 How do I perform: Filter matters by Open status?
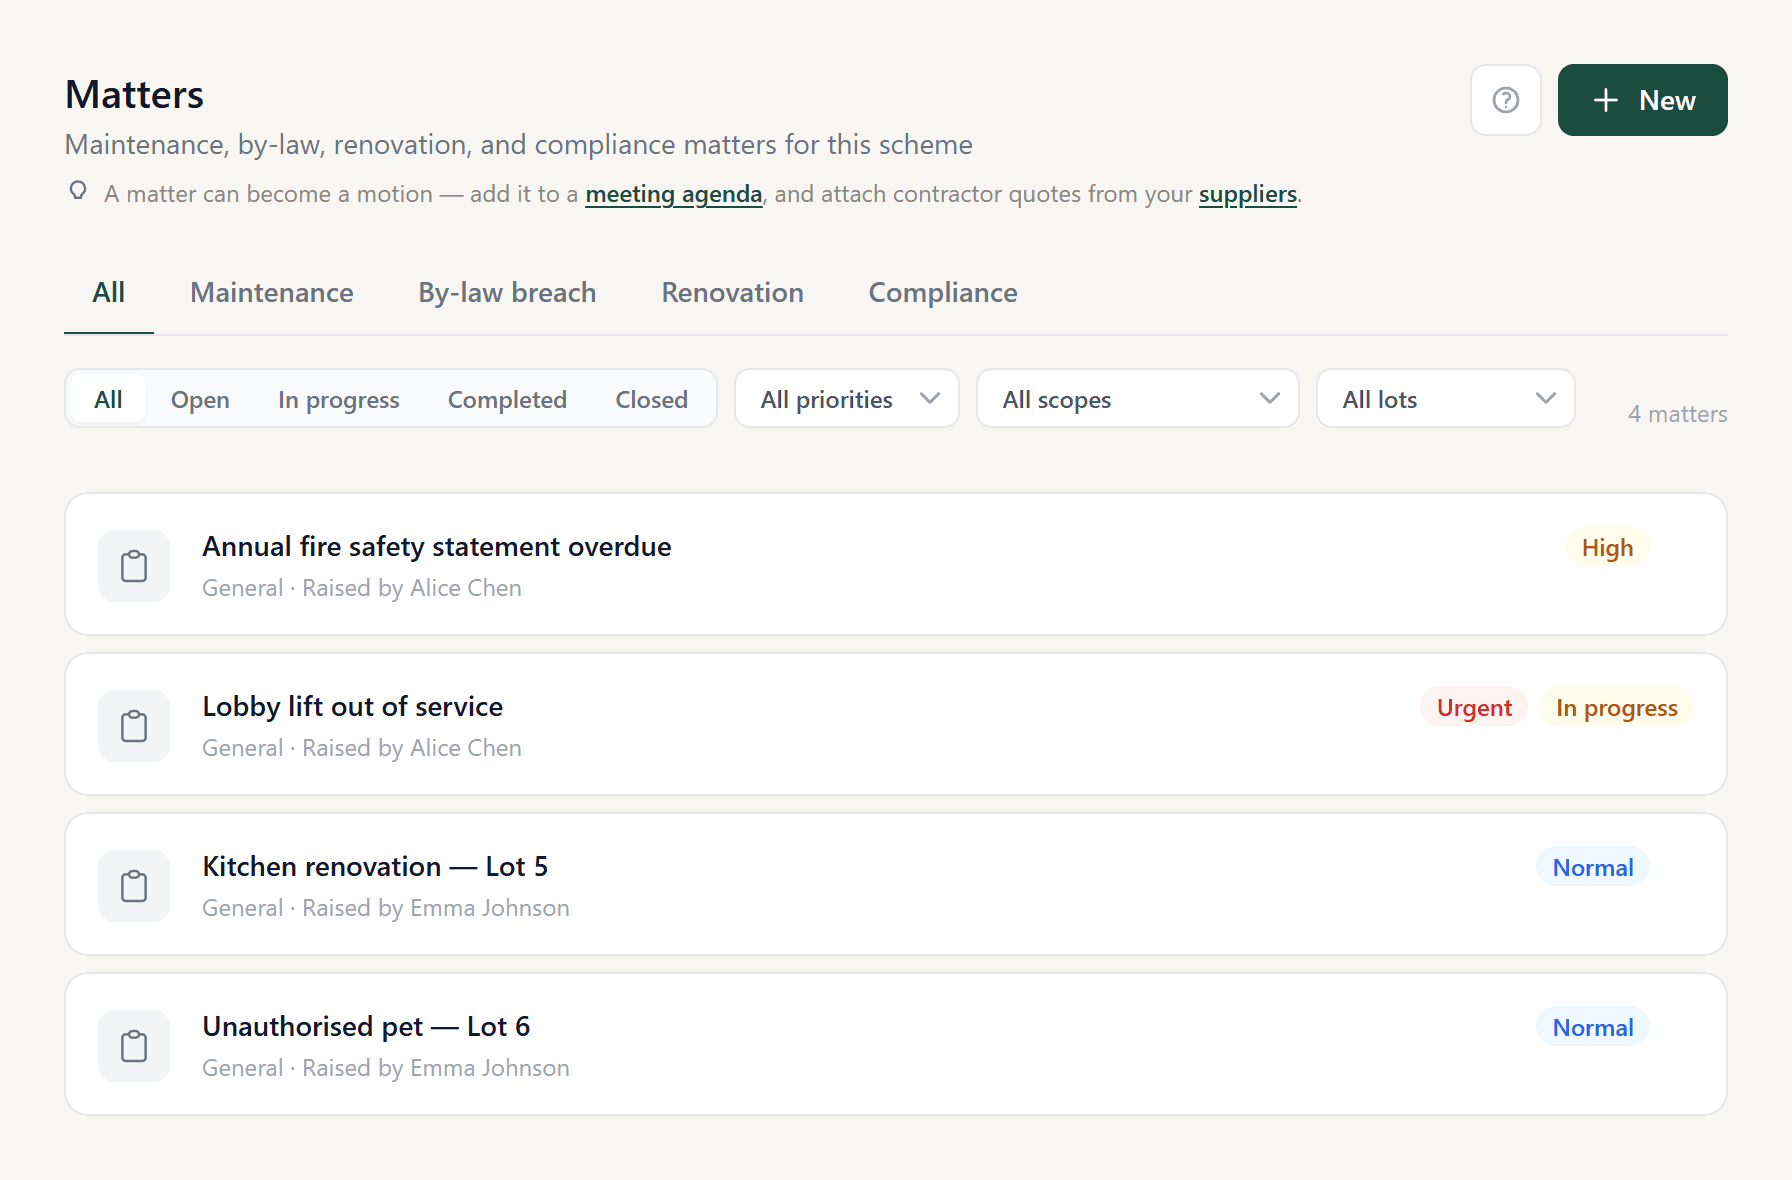[200, 399]
